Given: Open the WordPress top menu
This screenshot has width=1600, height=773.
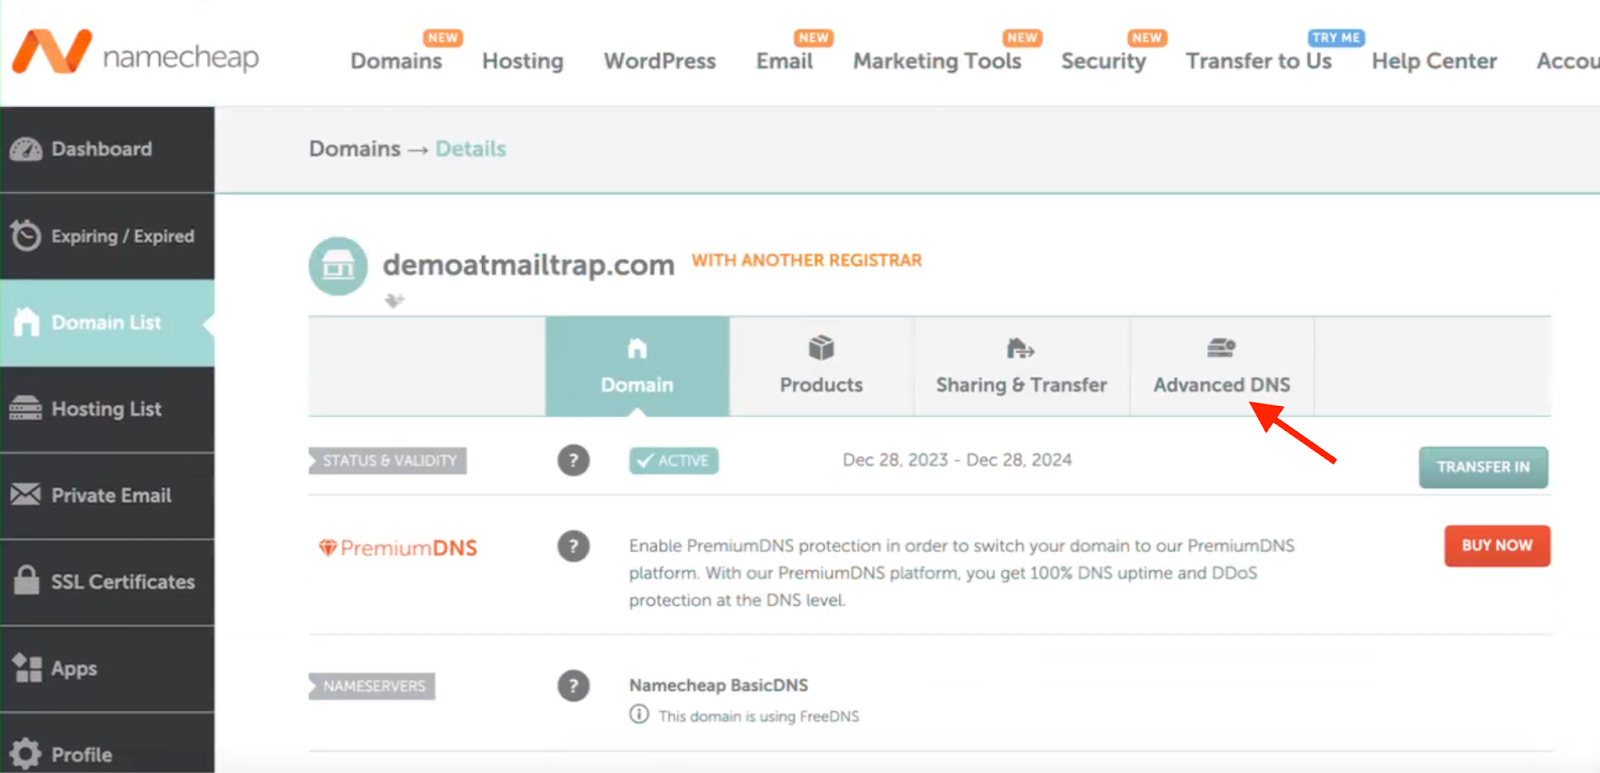Looking at the screenshot, I should [x=660, y=61].
